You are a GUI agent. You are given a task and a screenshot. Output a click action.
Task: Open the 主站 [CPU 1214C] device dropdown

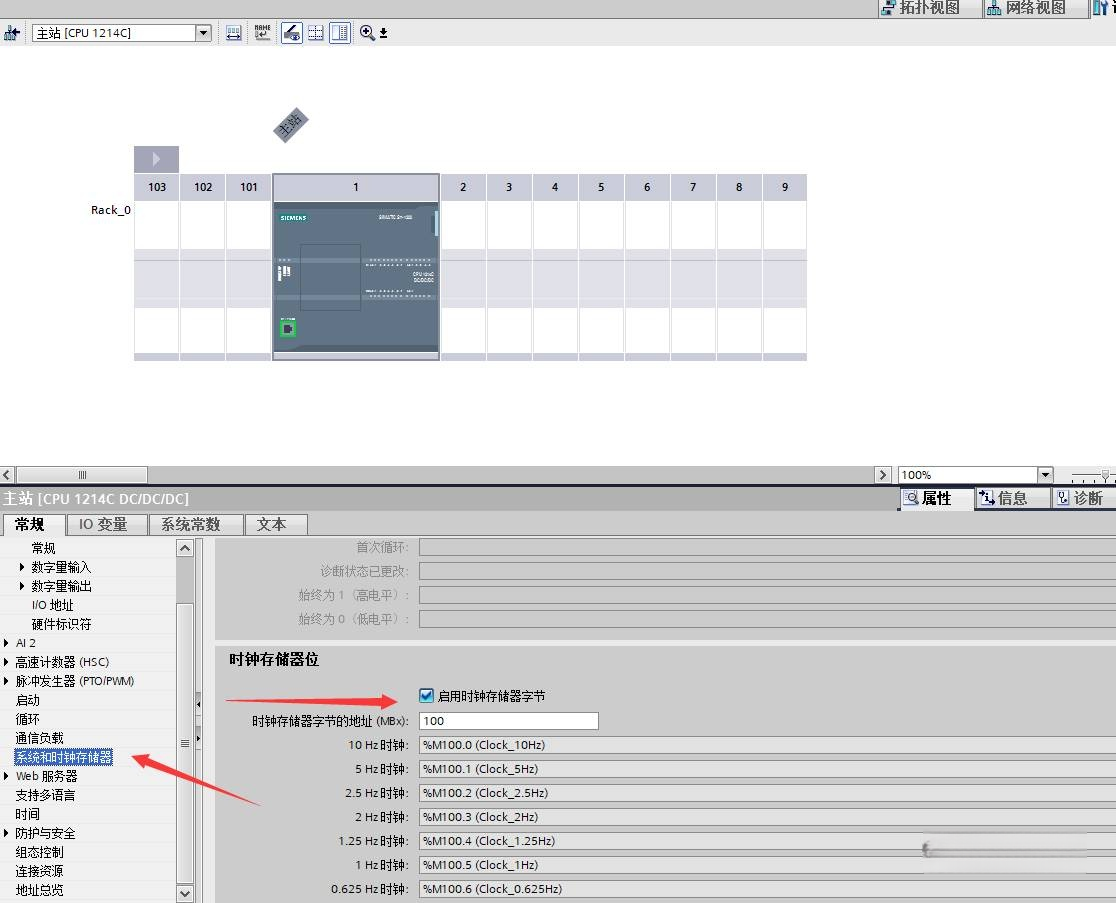[x=204, y=33]
